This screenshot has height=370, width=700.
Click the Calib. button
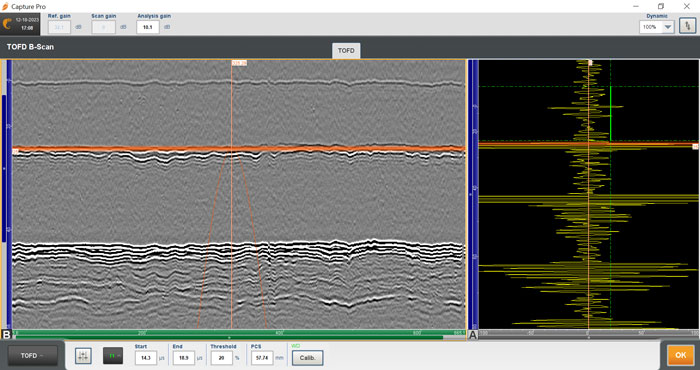(308, 358)
